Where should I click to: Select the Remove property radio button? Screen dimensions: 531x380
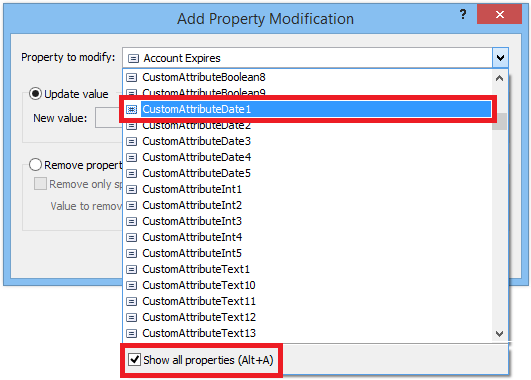click(35, 165)
